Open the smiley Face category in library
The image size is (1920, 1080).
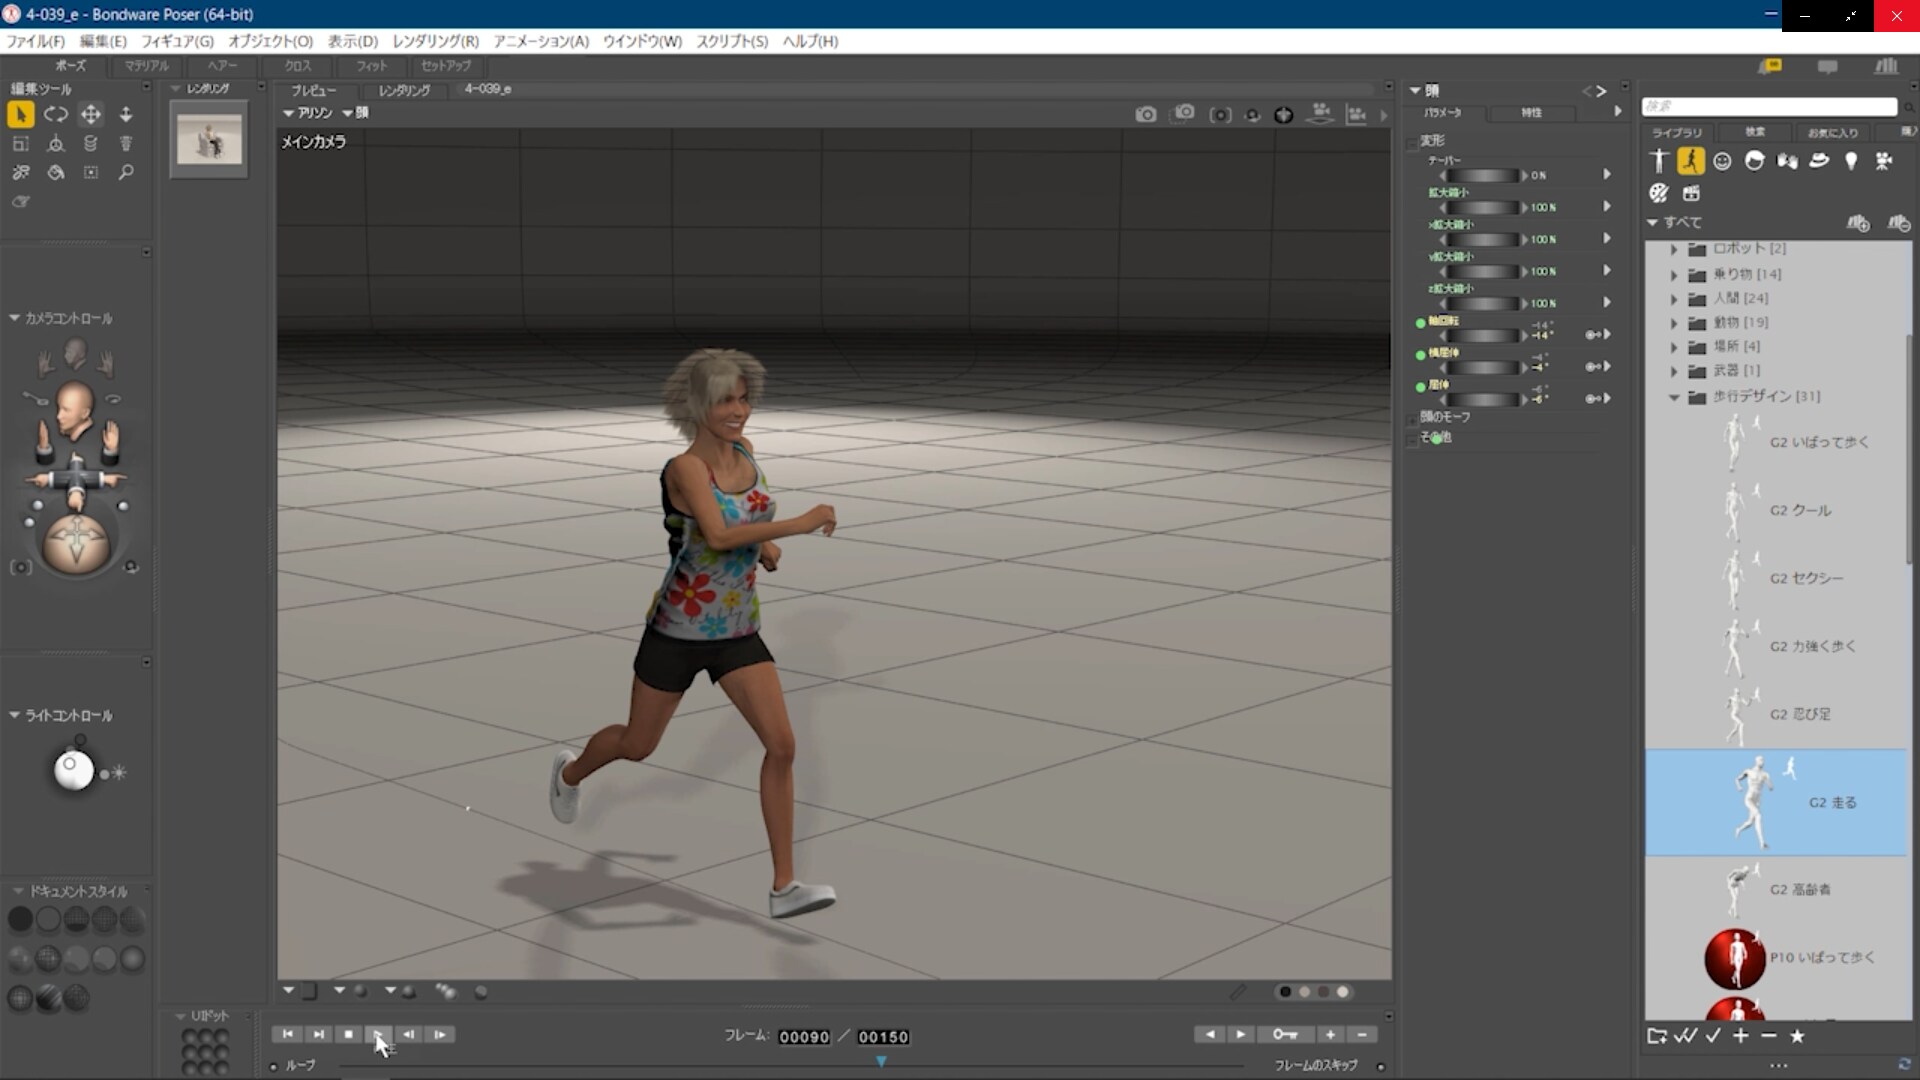pyautogui.click(x=1722, y=161)
